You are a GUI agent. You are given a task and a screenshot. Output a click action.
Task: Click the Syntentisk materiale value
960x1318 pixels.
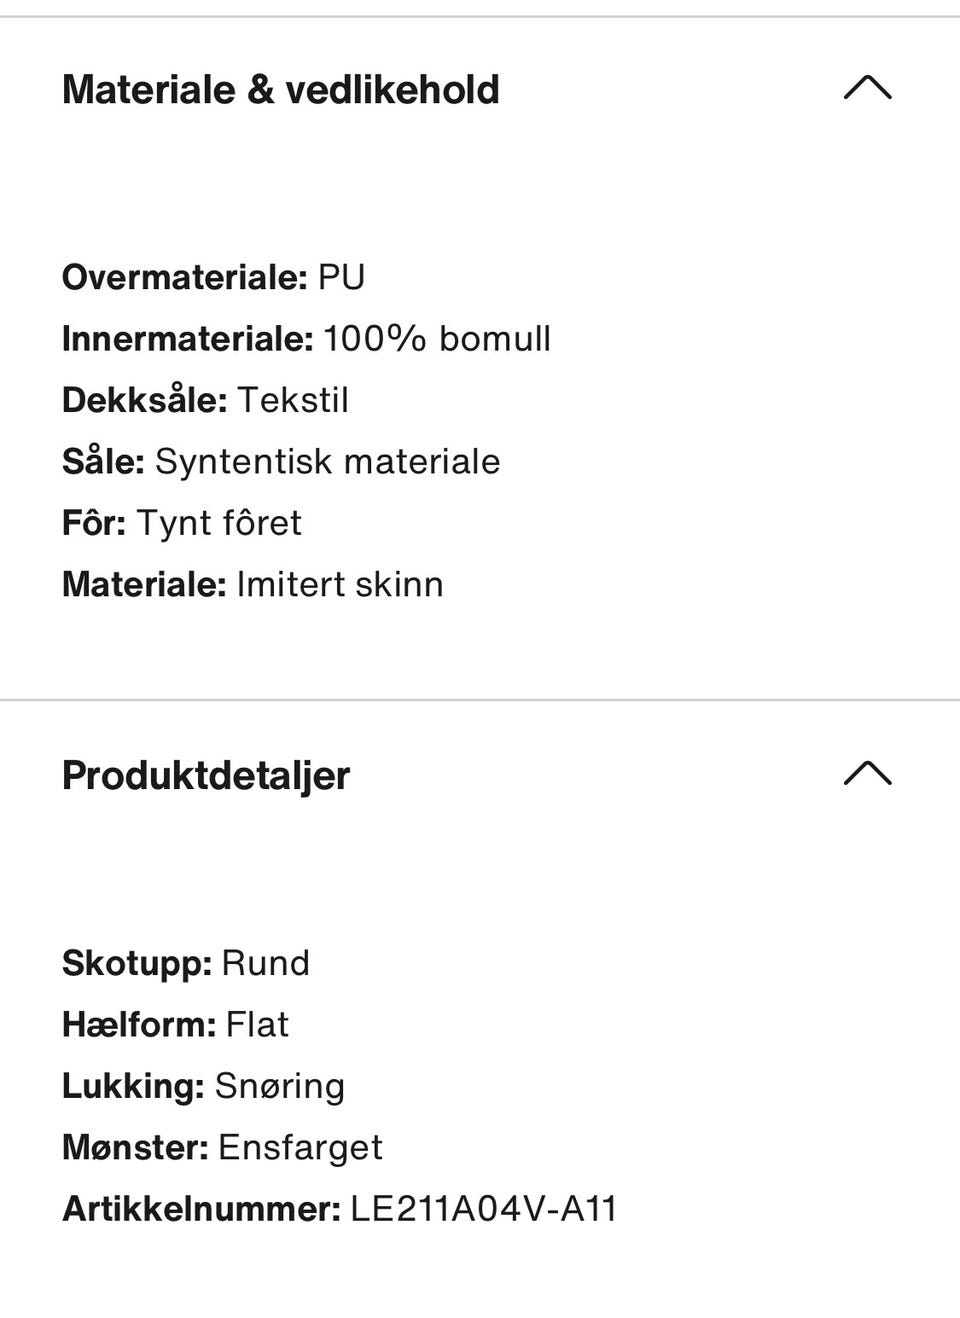327,462
